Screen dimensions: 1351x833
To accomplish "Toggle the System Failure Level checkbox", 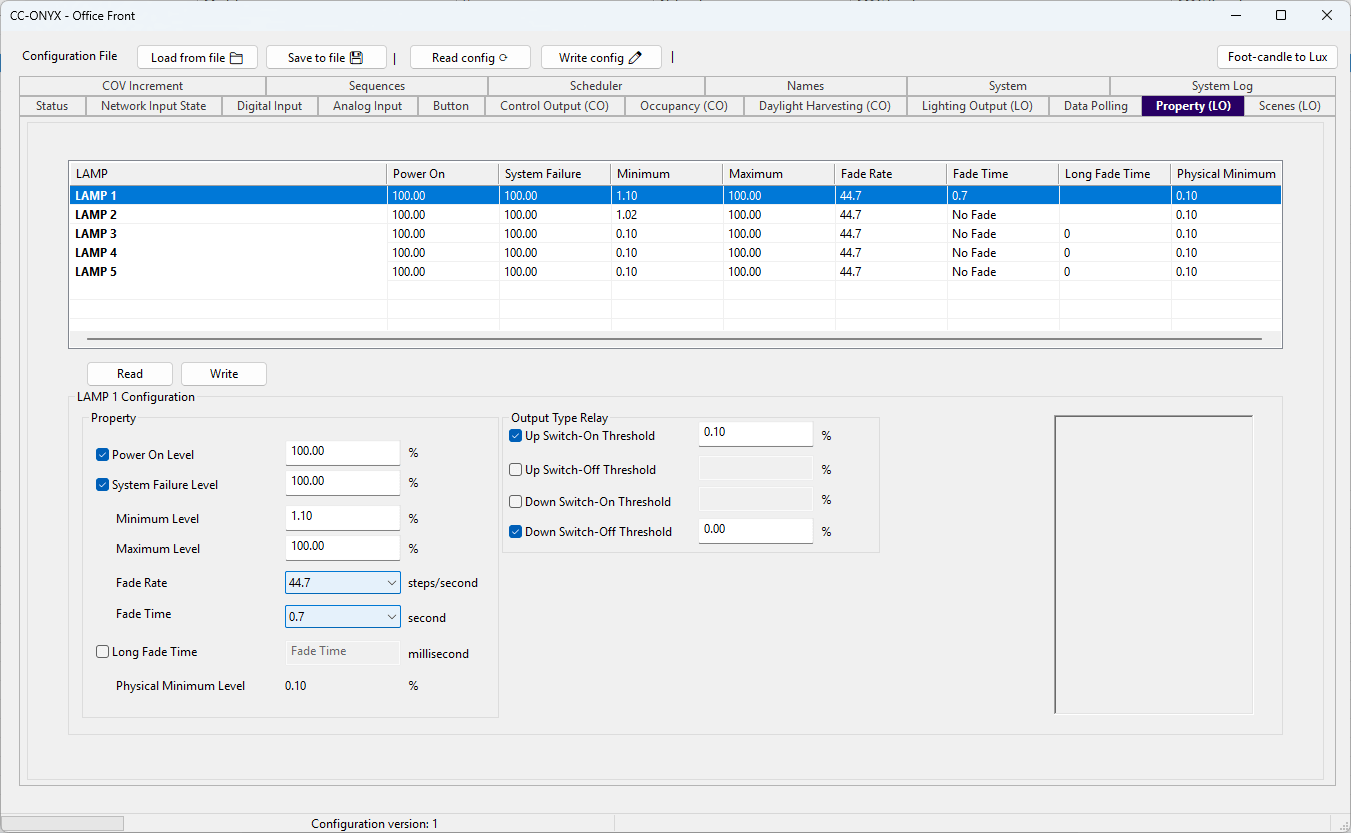I will (x=102, y=485).
